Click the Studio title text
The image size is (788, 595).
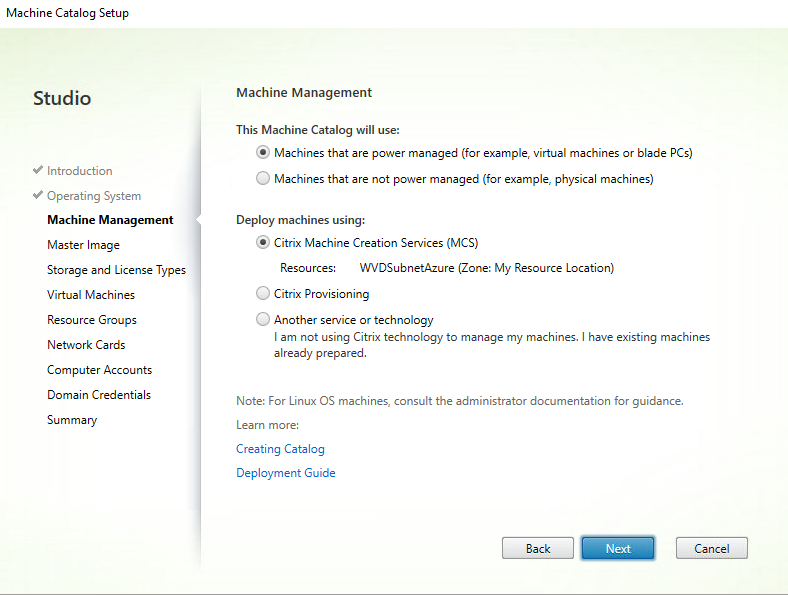tap(62, 98)
